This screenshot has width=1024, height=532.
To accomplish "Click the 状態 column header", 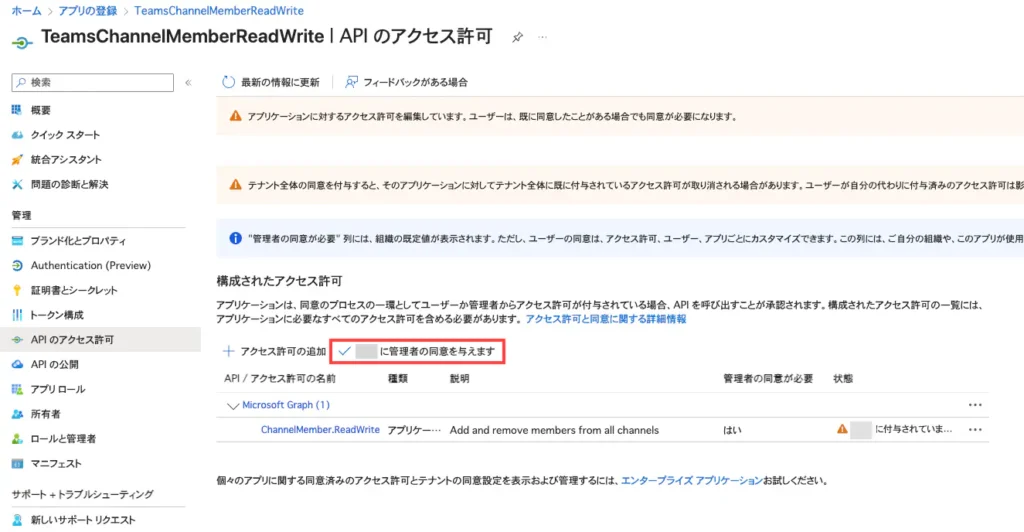I will tap(843, 379).
